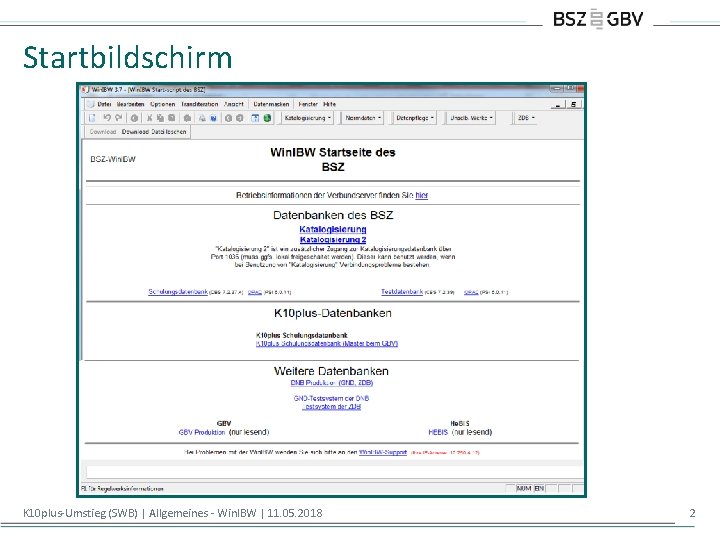Minimize the inner WinIBW document window
Viewport: 720px width, 540px height.
point(558,105)
